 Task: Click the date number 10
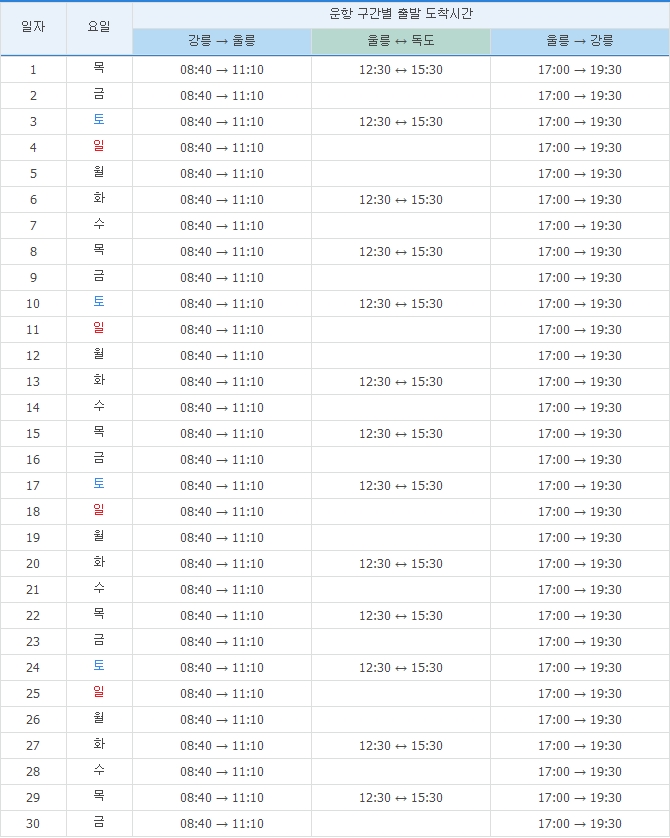(x=33, y=304)
